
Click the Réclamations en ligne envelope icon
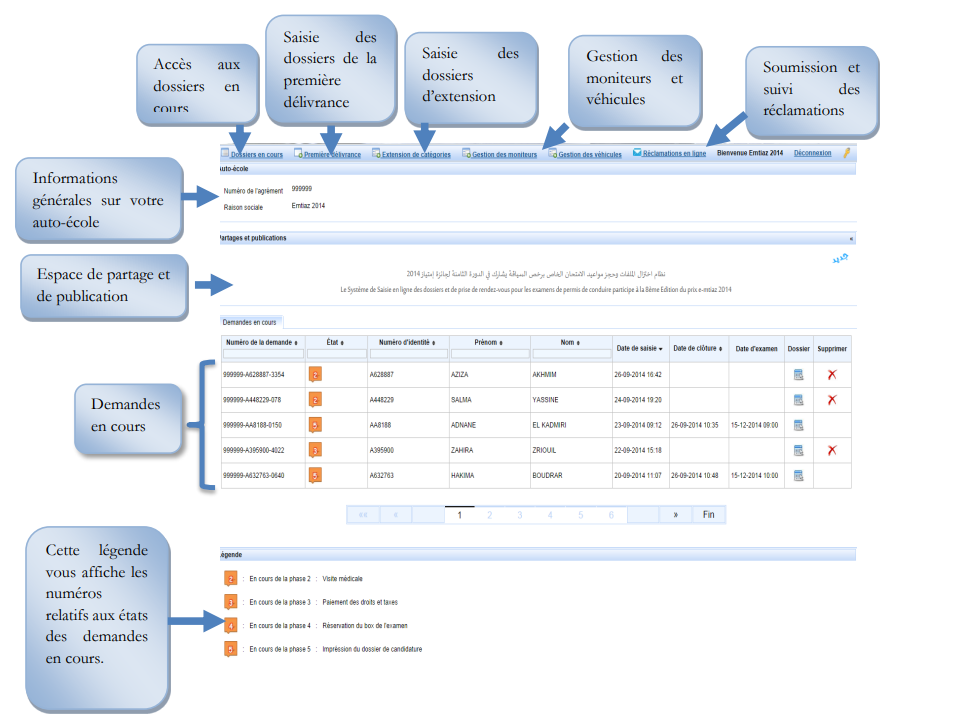[637, 152]
